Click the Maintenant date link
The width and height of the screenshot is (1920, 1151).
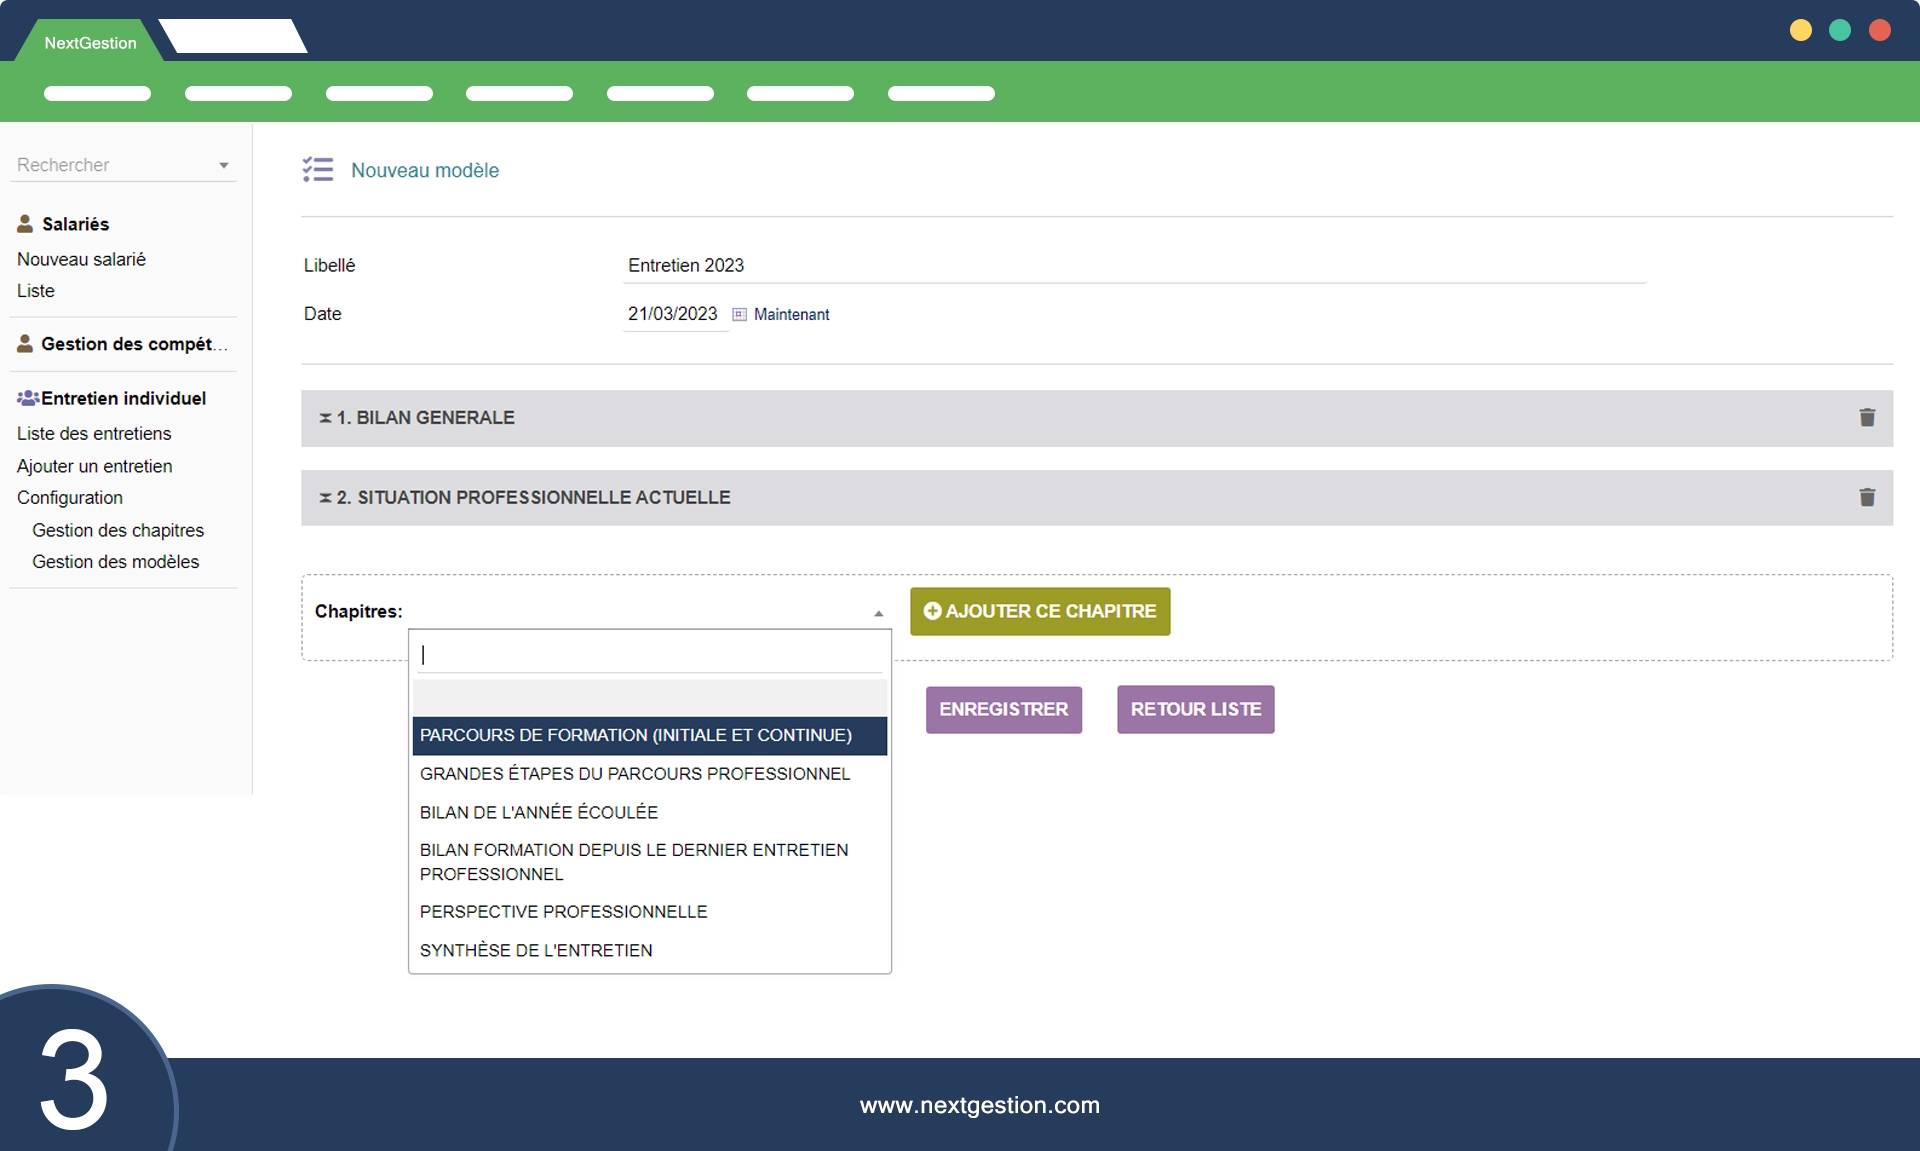coord(791,314)
